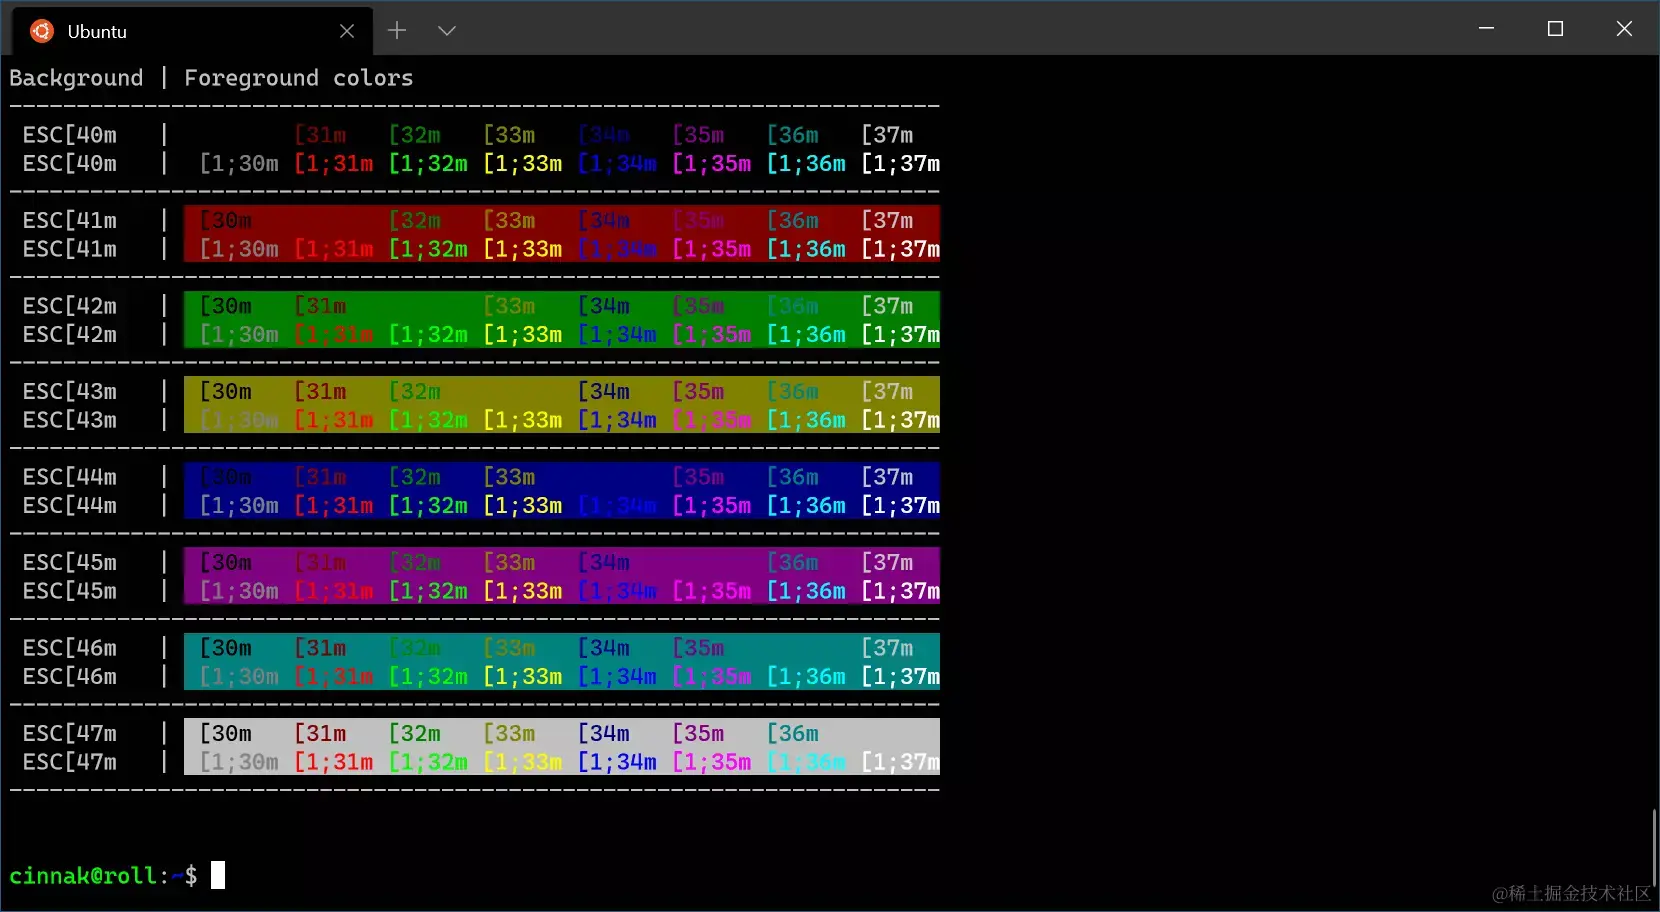Click [35m on the yellow ESC[43m background
1660x912 pixels.
[698, 391]
